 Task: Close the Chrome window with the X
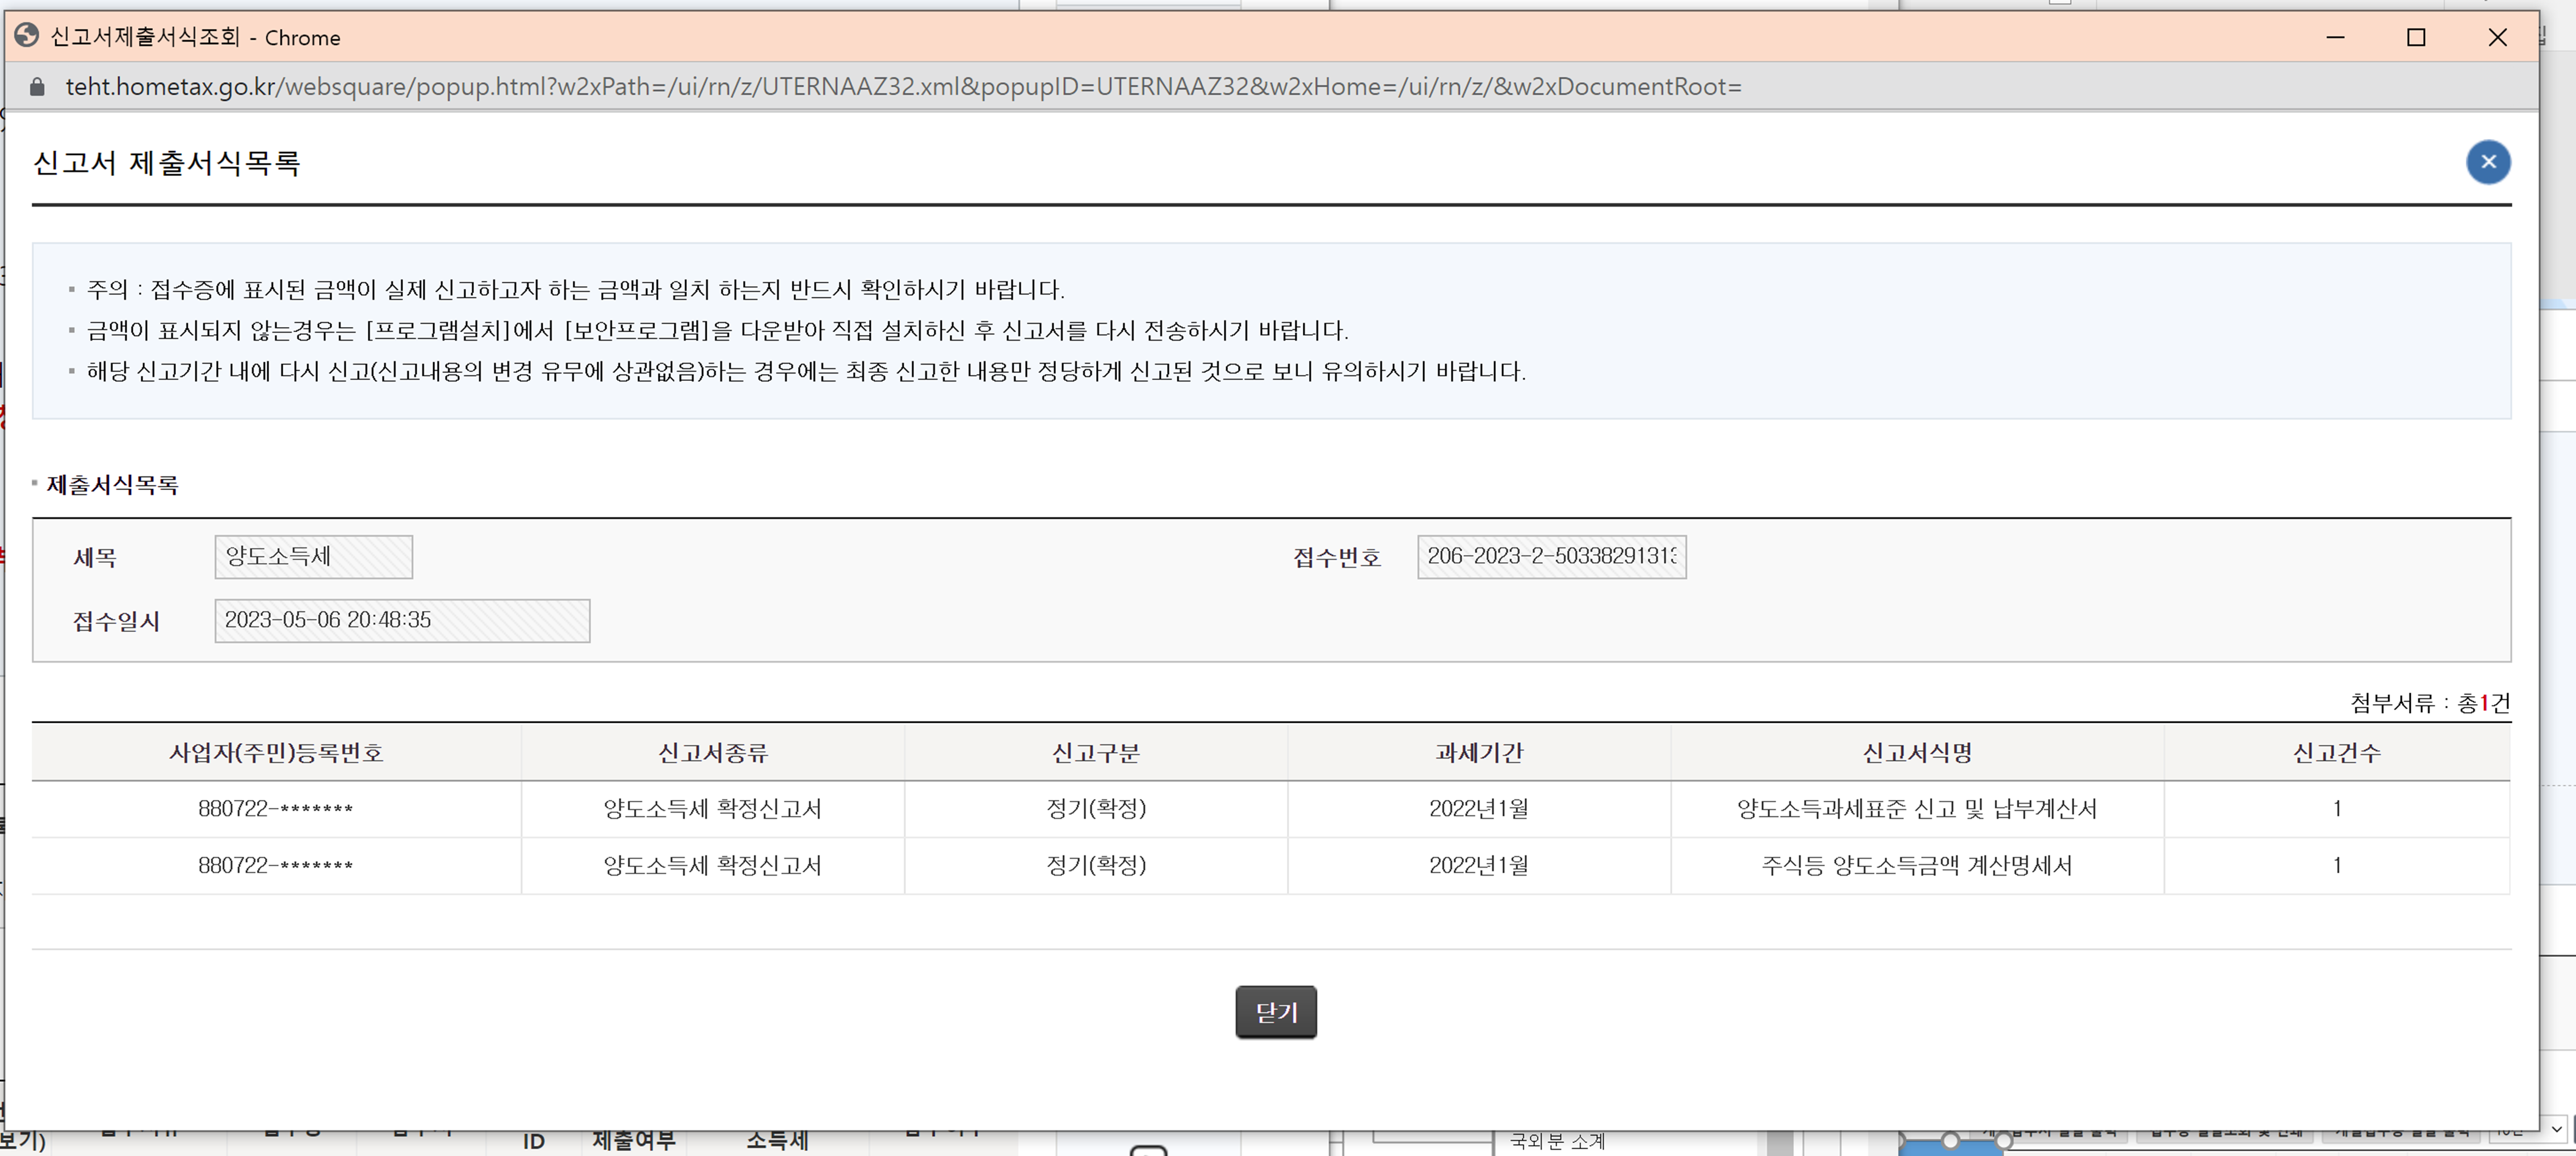pyautogui.click(x=2496, y=38)
